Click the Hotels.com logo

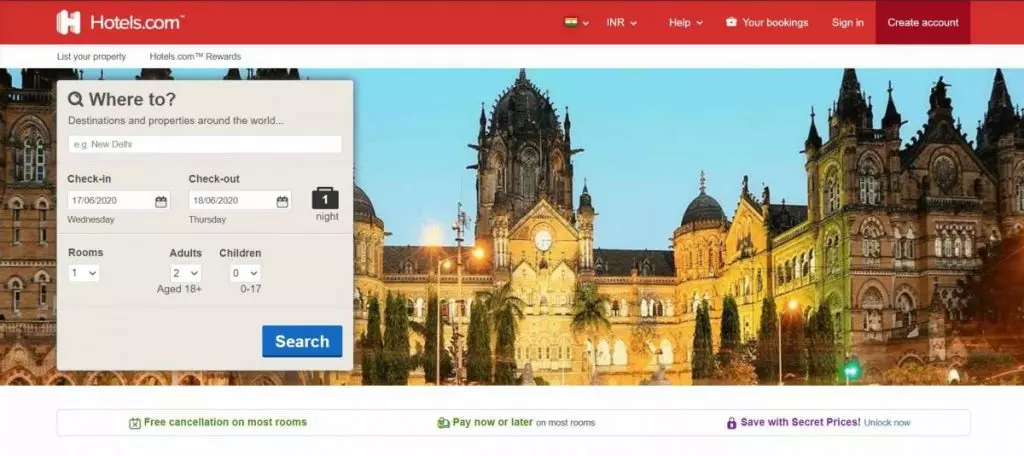[120, 22]
